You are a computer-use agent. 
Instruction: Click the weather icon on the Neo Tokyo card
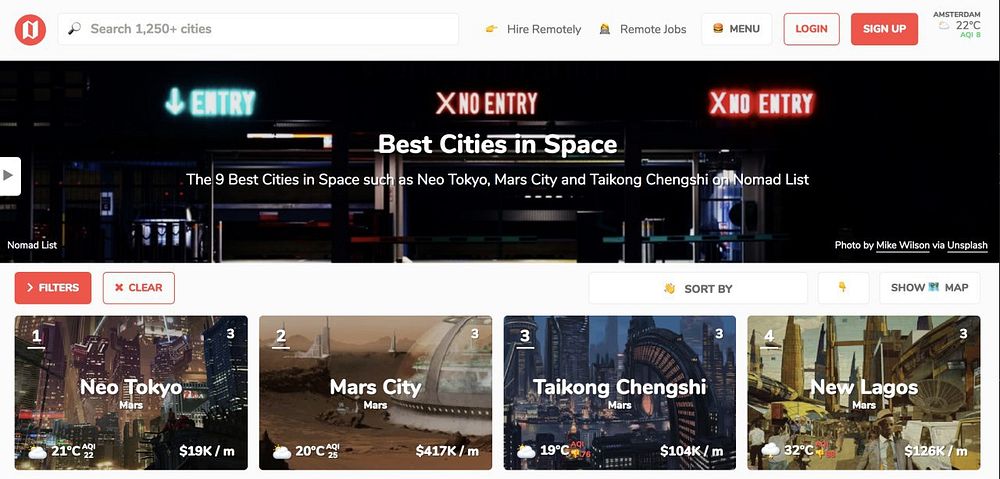(38, 452)
